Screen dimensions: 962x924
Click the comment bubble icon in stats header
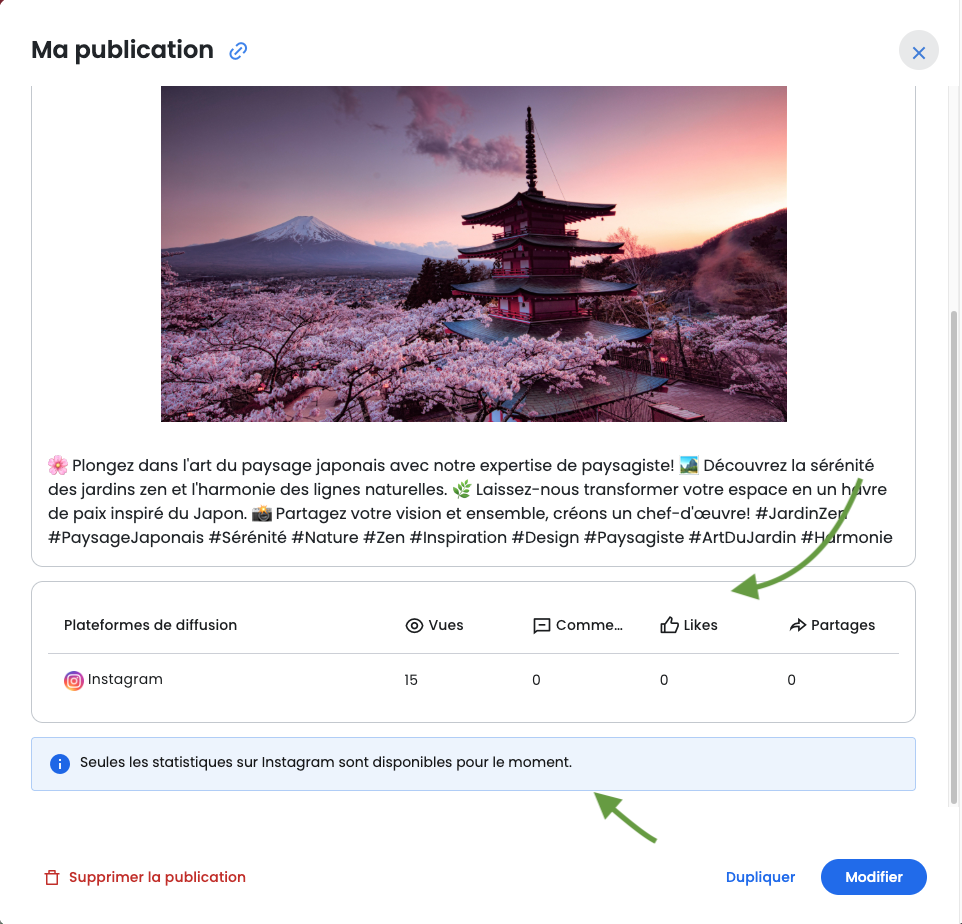[542, 626]
